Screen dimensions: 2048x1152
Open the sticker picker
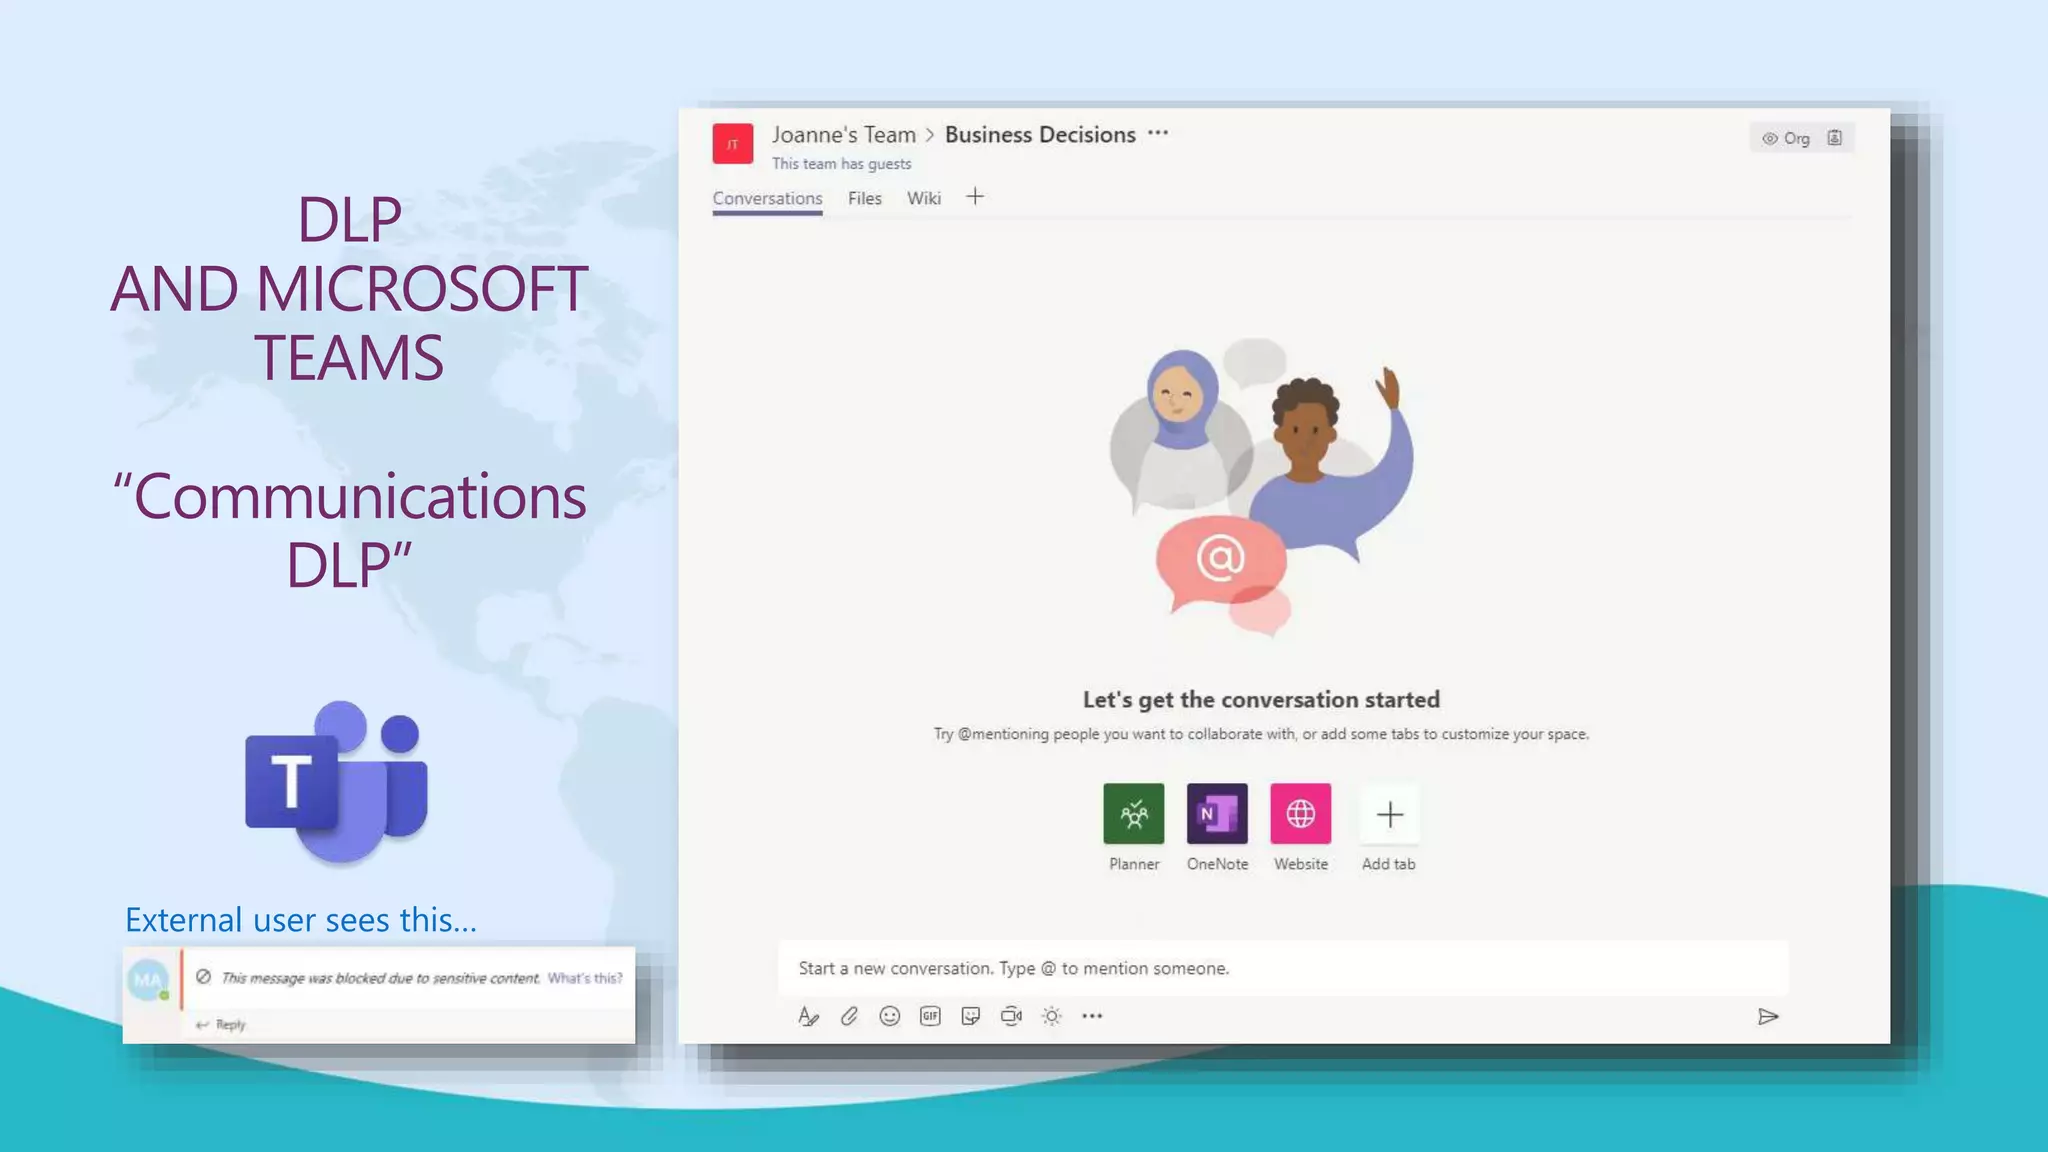(970, 1016)
